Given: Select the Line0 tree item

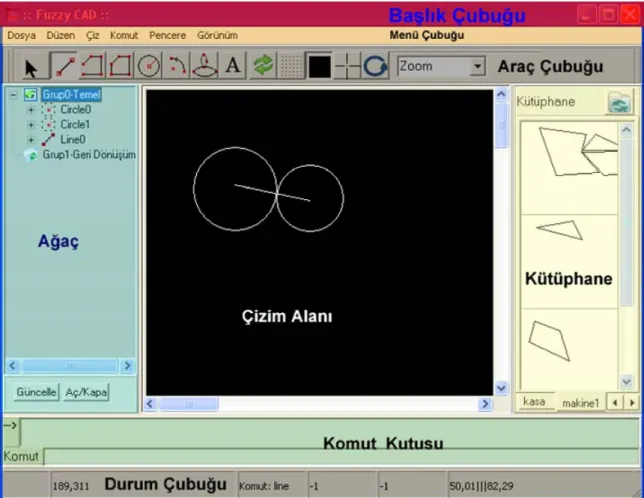Looking at the screenshot, I should [73, 140].
